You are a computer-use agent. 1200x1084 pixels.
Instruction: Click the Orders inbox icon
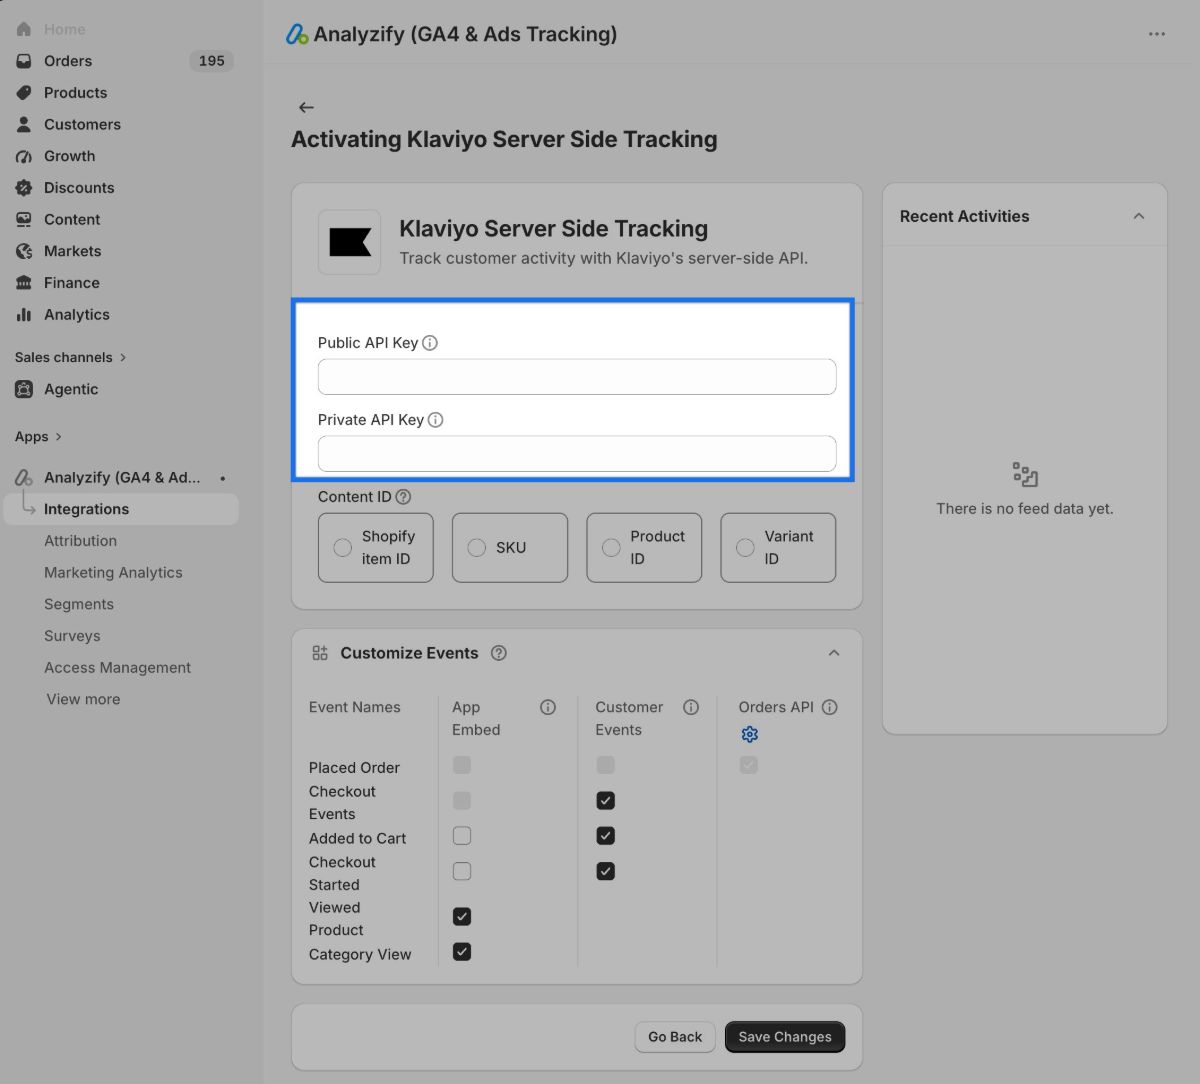coord(24,61)
